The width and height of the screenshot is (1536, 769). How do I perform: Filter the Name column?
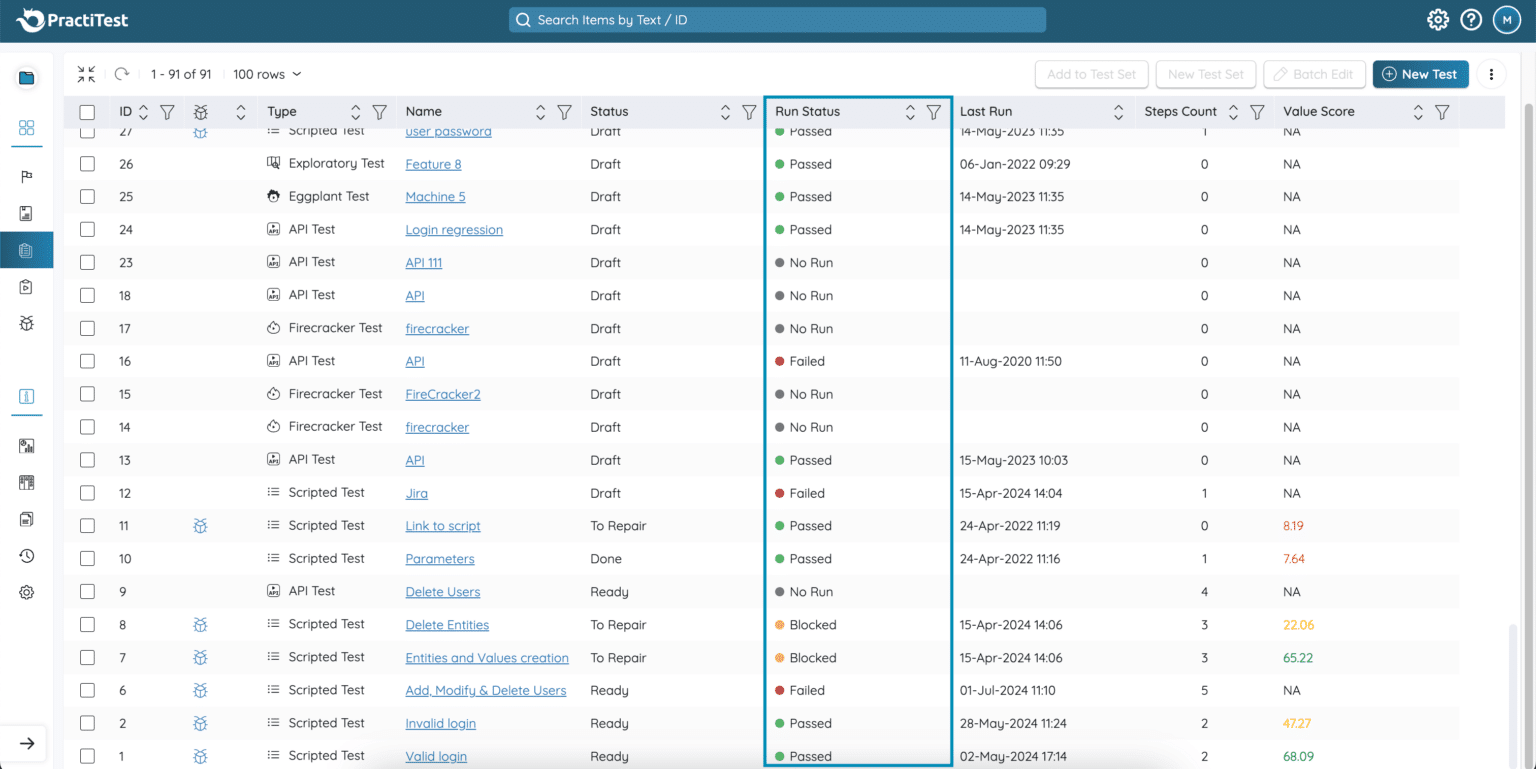point(564,112)
